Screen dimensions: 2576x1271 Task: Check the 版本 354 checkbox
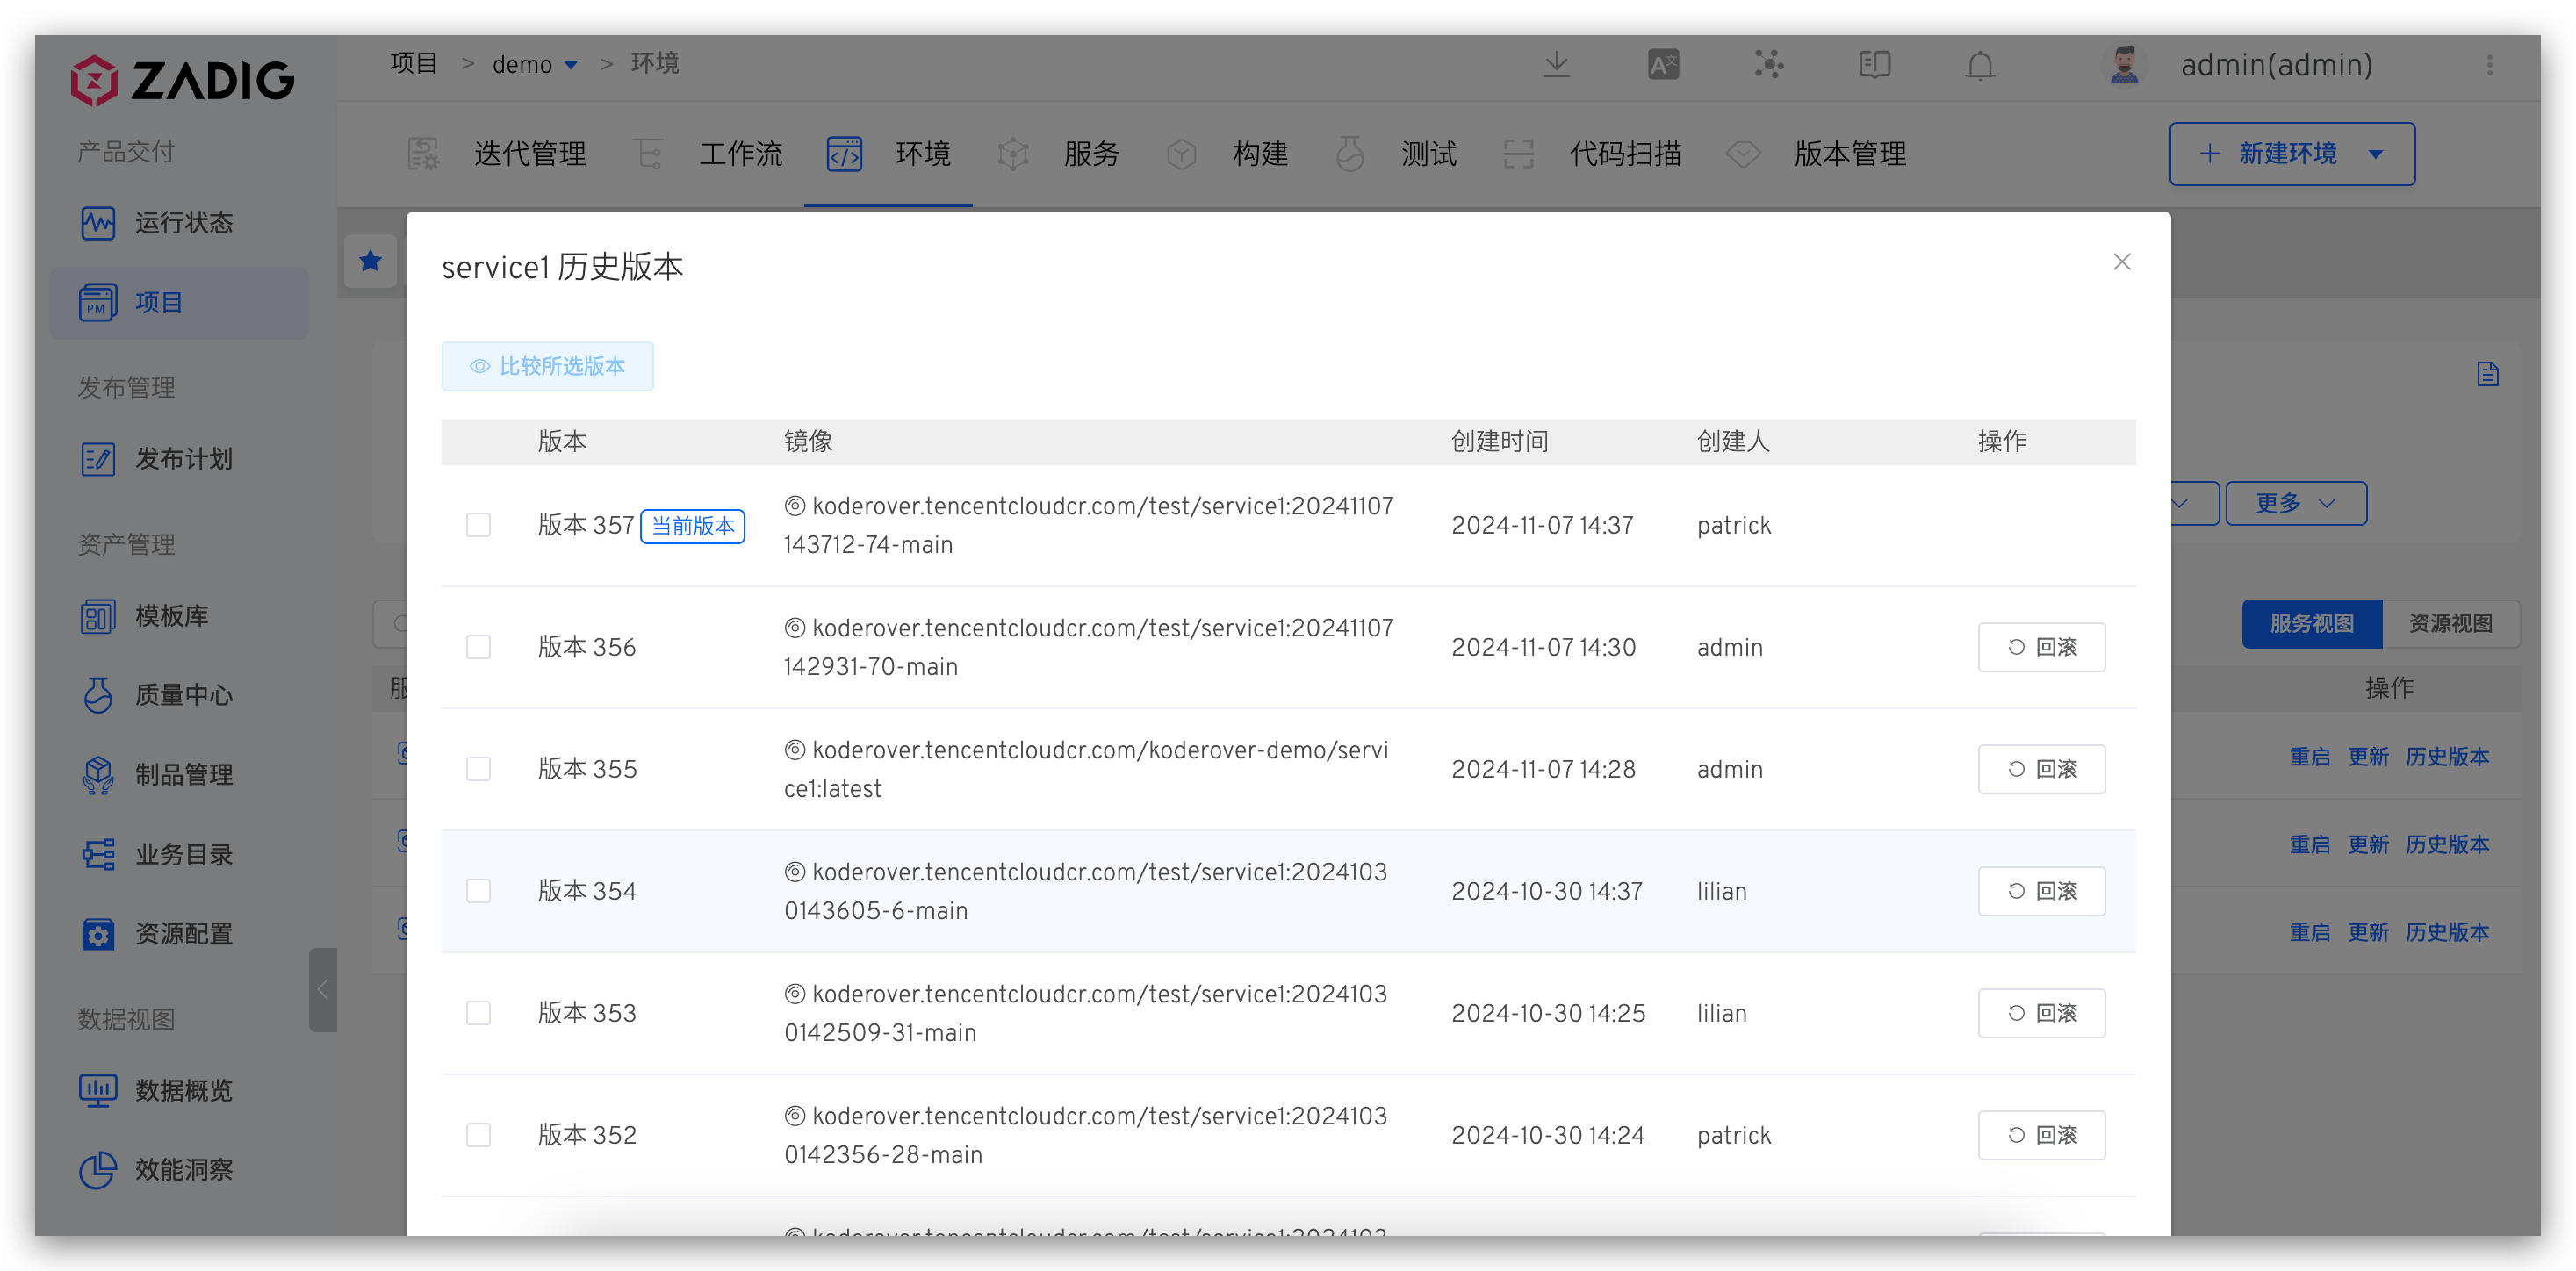pos(478,891)
